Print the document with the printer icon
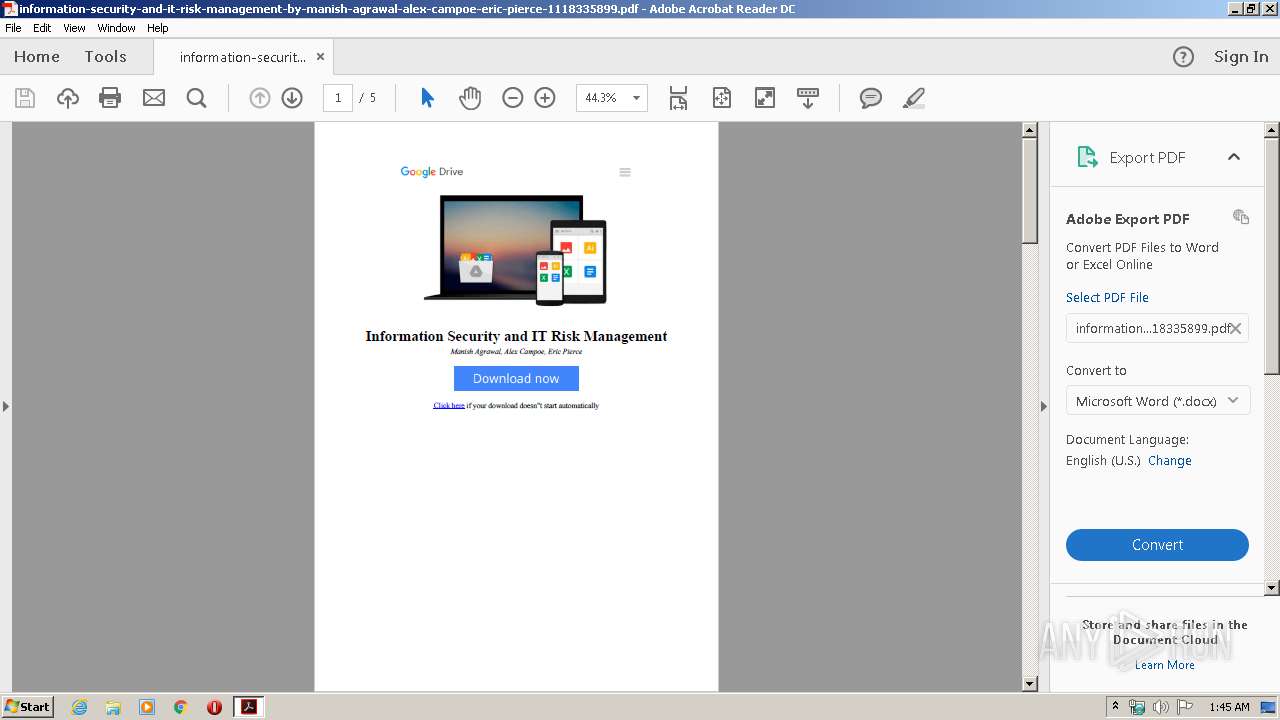Screen dimensions: 1280x720 110,98
